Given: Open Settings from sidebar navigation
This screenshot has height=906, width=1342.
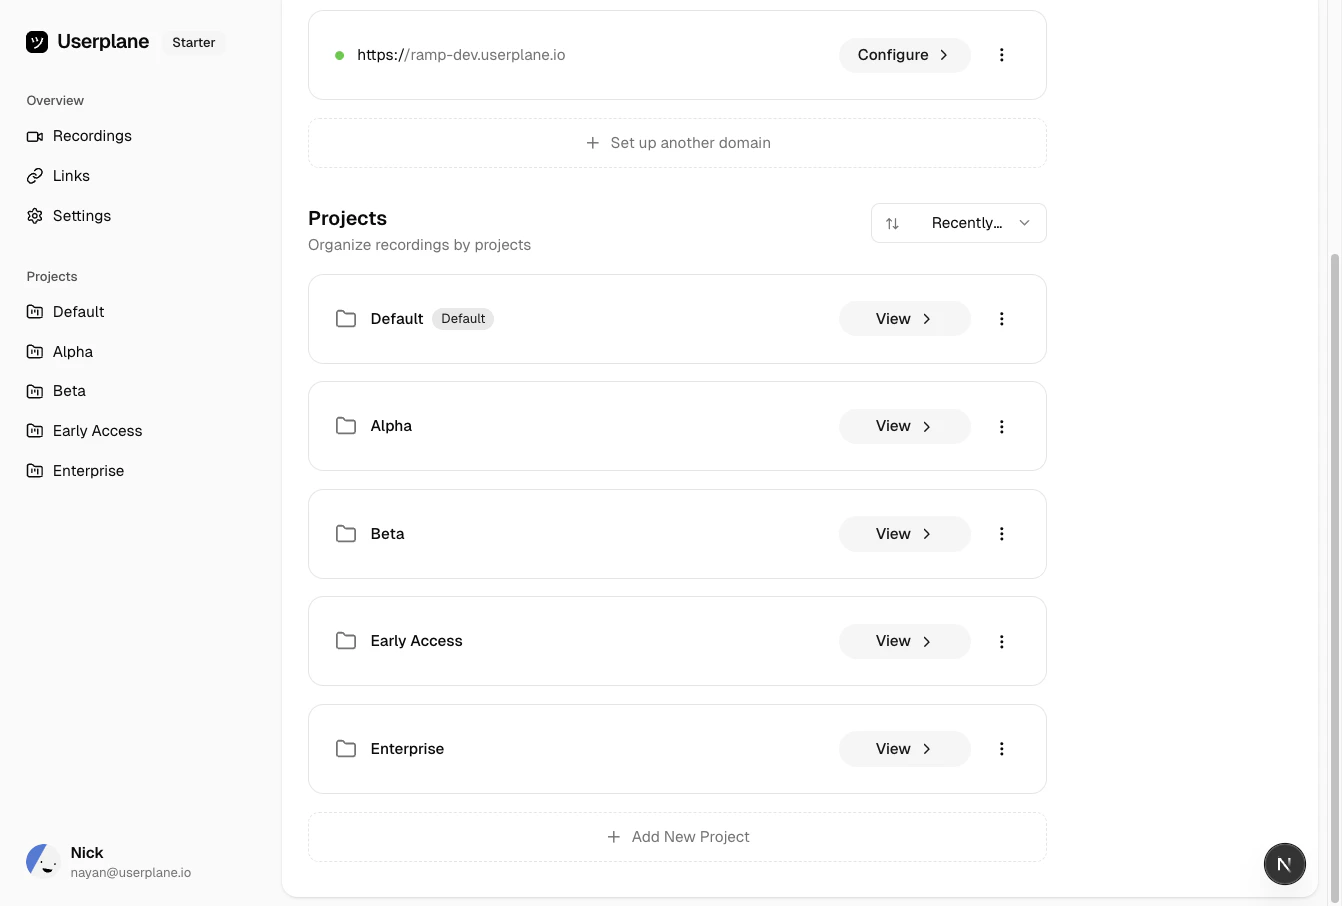Looking at the screenshot, I should pyautogui.click(x=82, y=216).
